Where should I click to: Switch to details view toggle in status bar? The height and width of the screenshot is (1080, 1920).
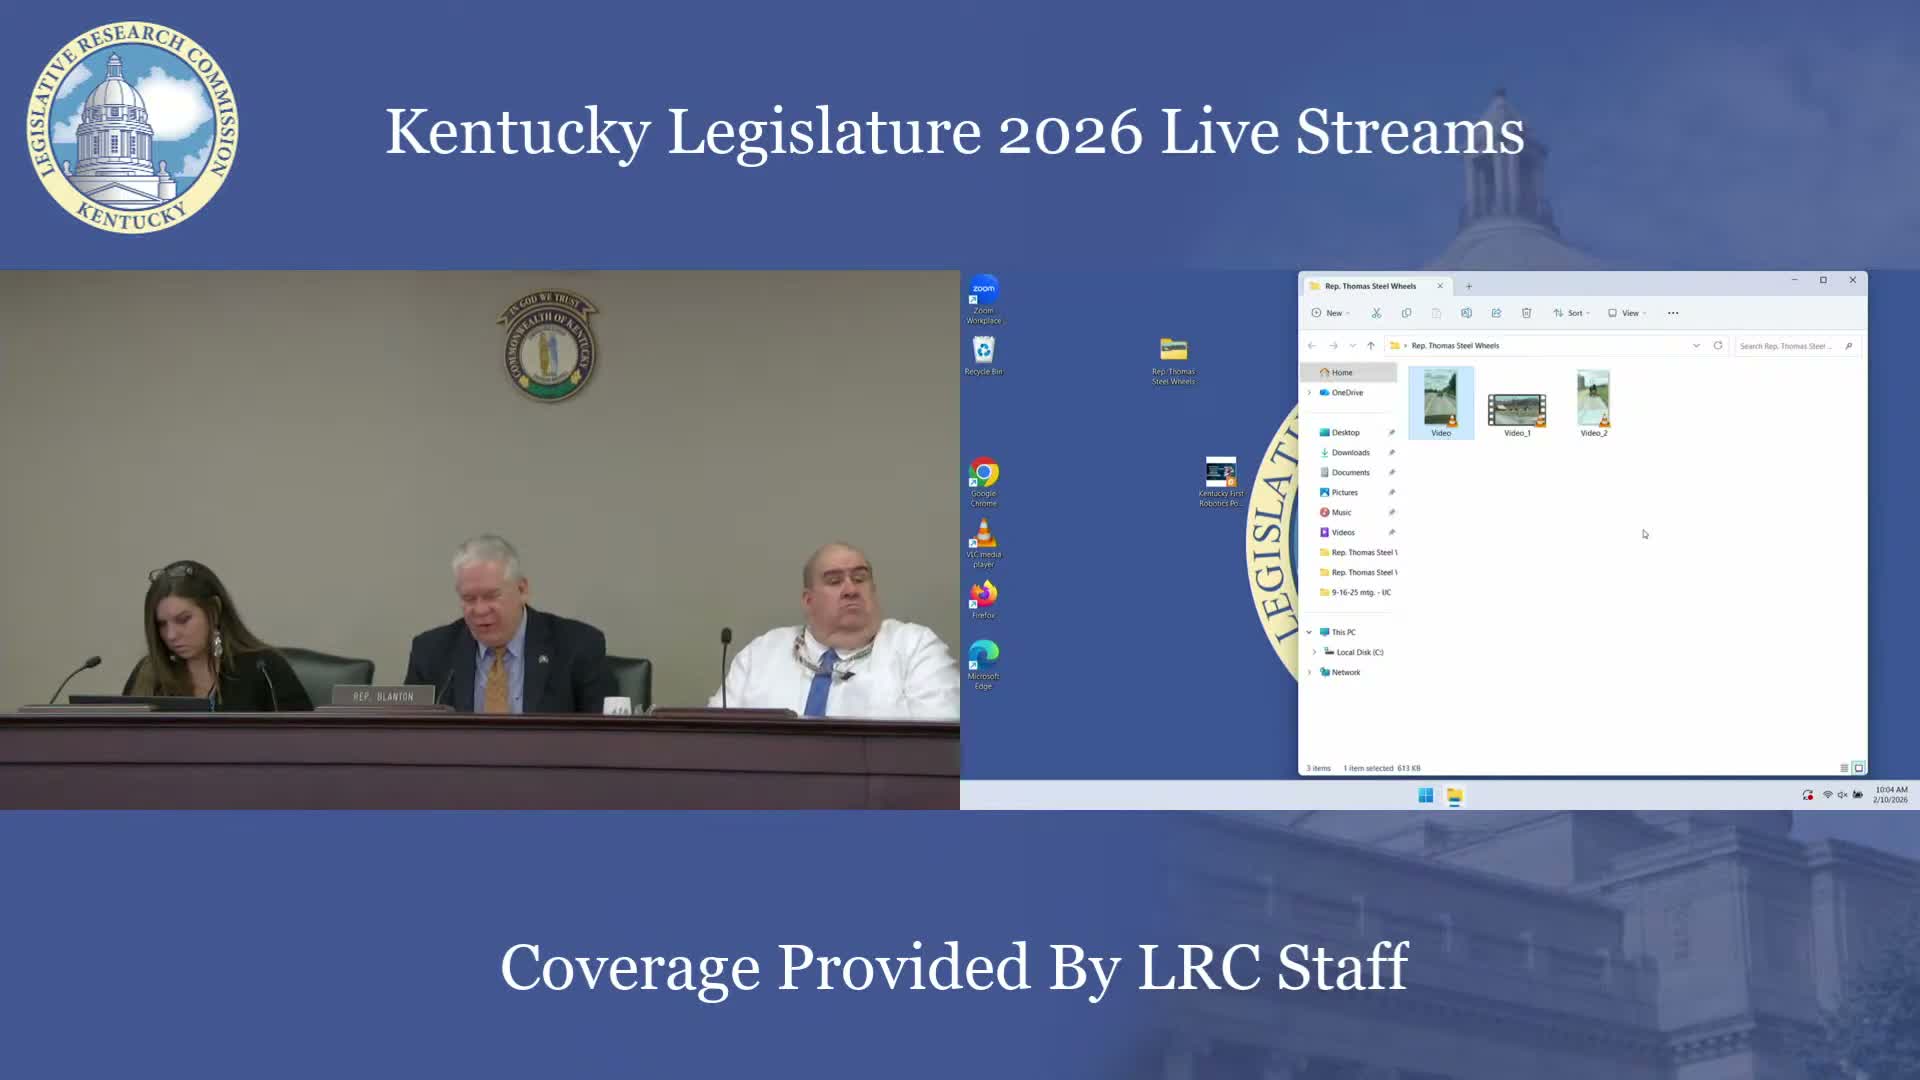click(1844, 768)
